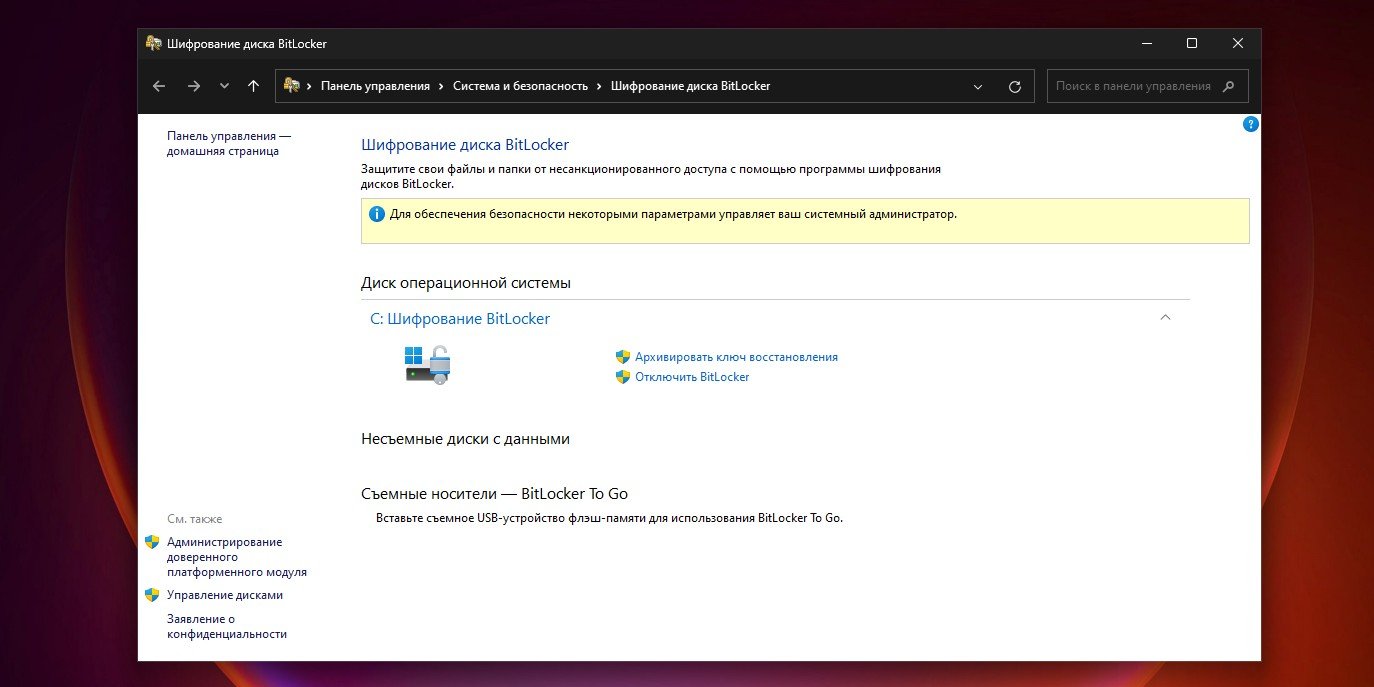The width and height of the screenshot is (1374, 687).
Task: Click the BitLocker keys icon in the address bar
Action: point(293,86)
